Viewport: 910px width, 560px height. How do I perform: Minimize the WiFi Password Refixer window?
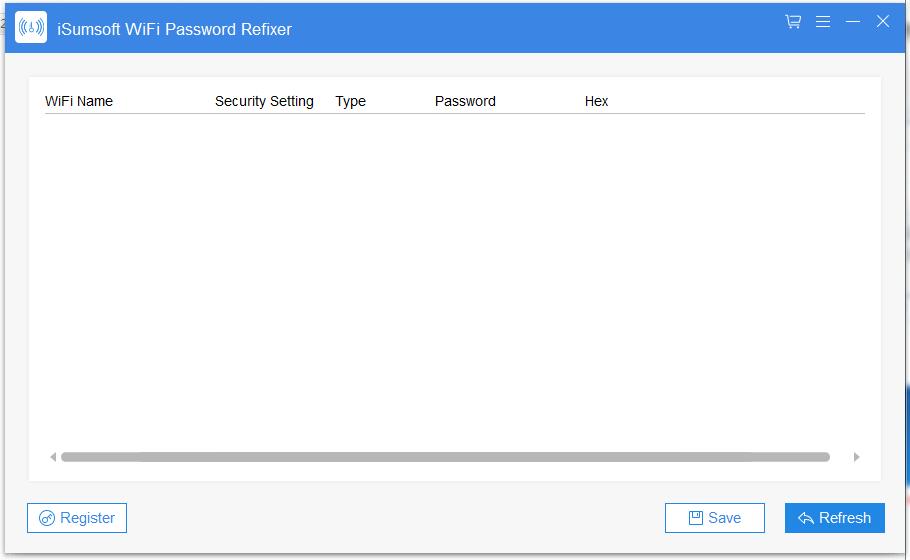(x=853, y=21)
